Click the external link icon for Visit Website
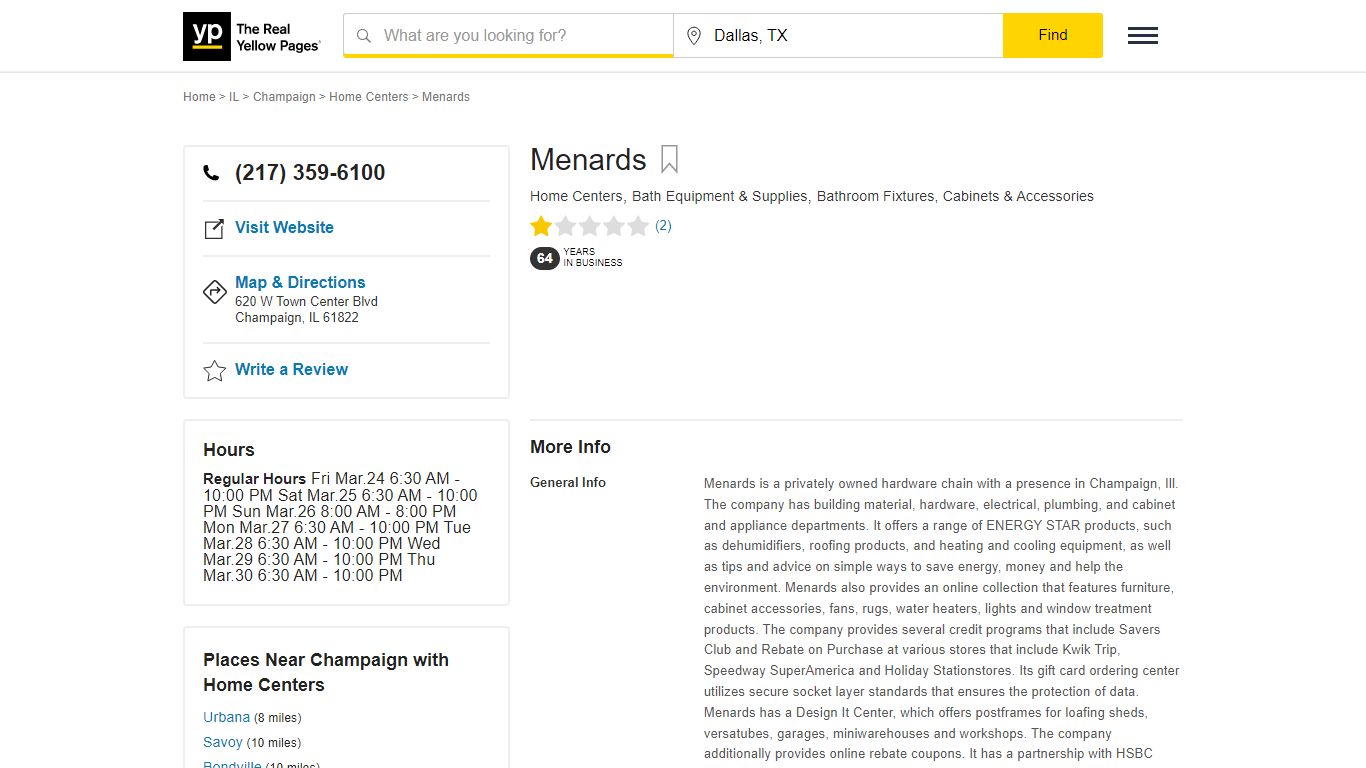This screenshot has height=768, width=1366. point(214,229)
